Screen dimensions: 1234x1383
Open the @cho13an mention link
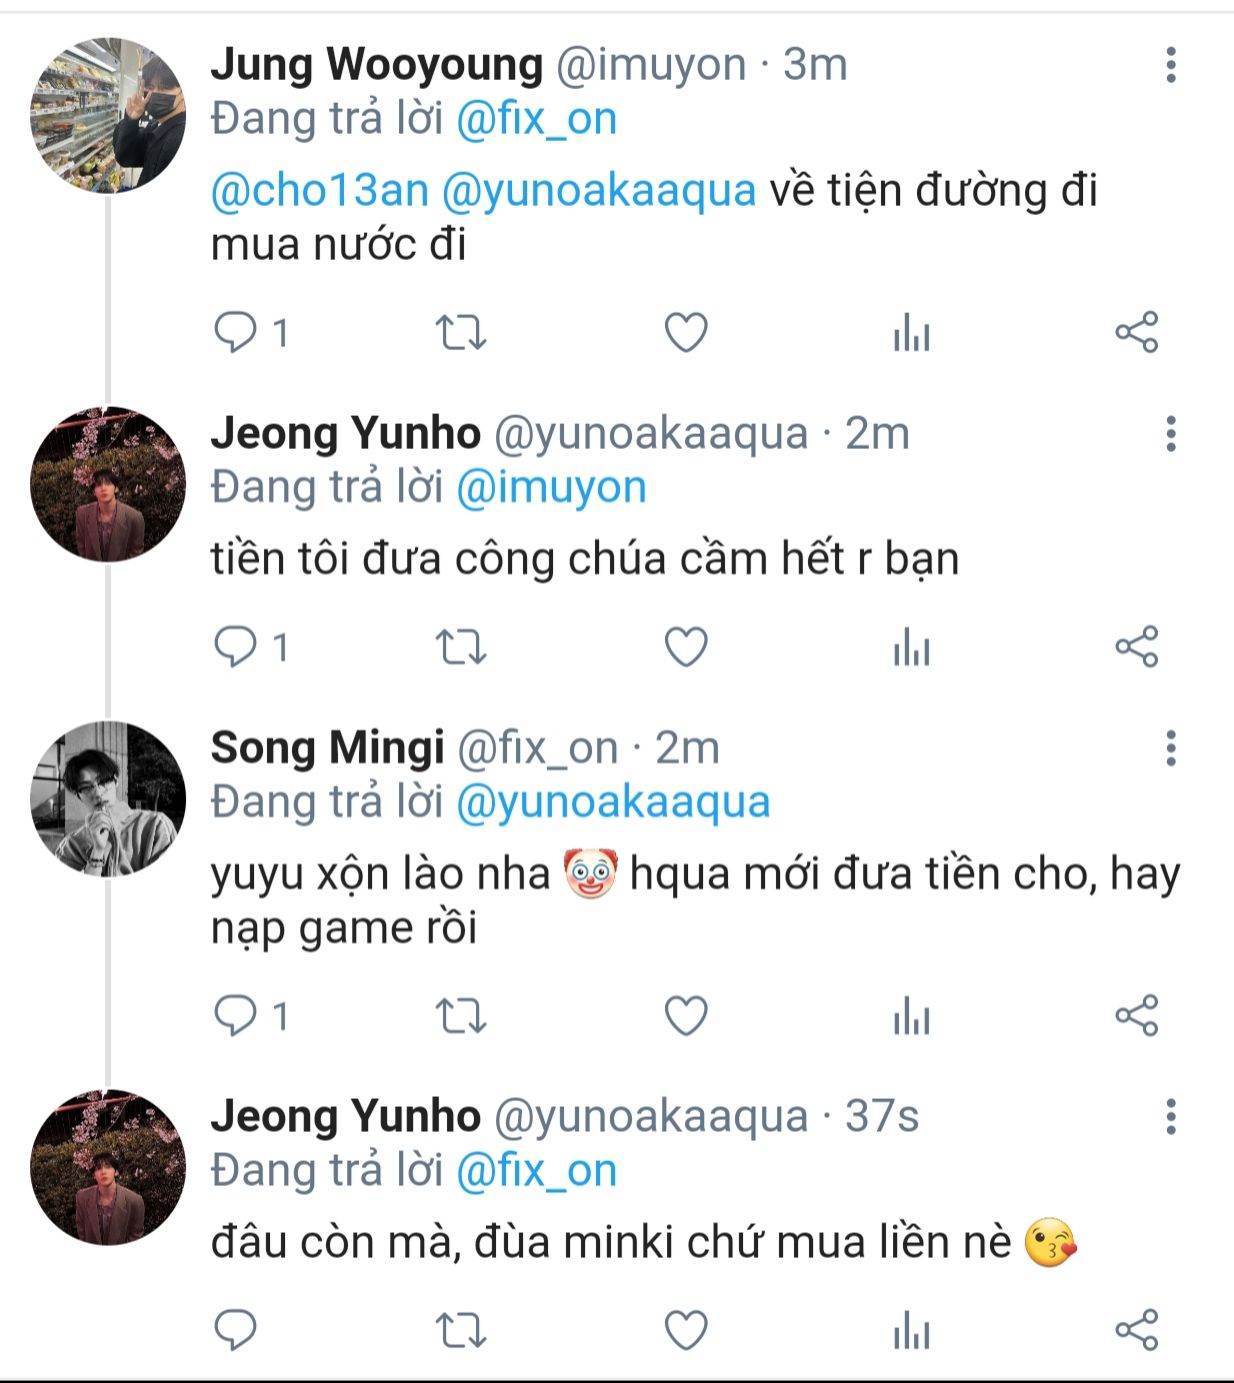(x=320, y=190)
